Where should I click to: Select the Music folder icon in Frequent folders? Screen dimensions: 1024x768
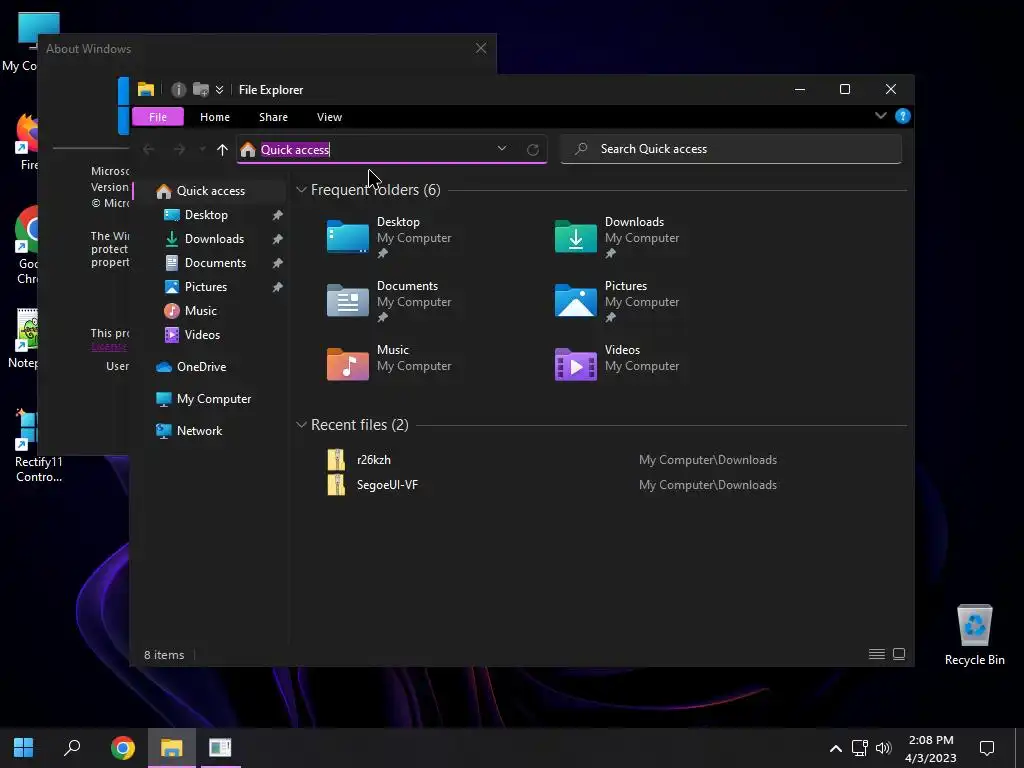(x=347, y=364)
